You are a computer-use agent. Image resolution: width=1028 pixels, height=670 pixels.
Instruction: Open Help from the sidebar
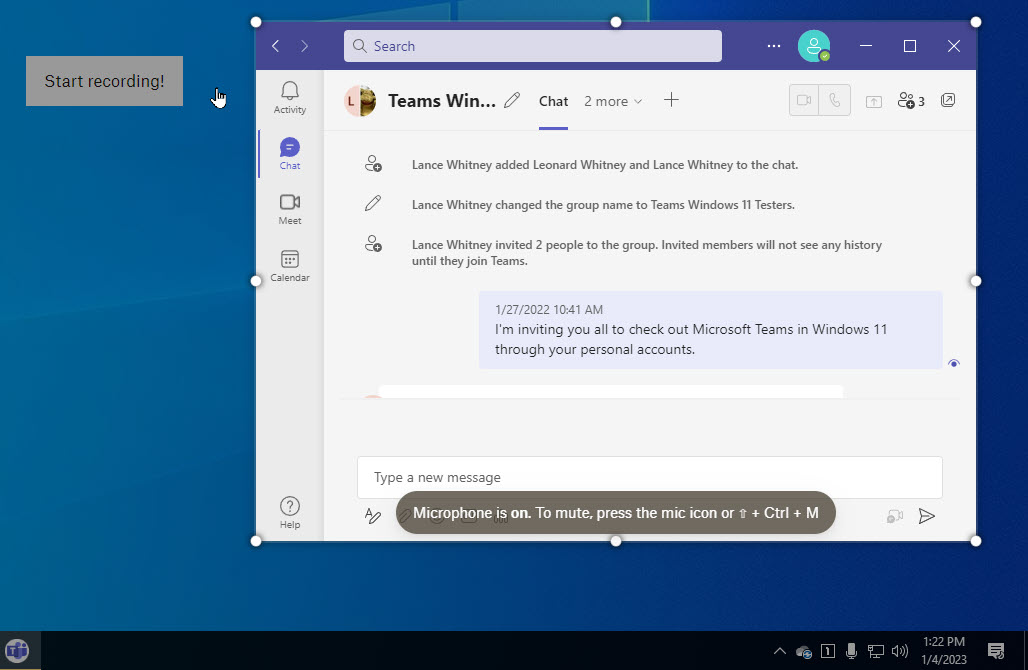click(x=289, y=510)
